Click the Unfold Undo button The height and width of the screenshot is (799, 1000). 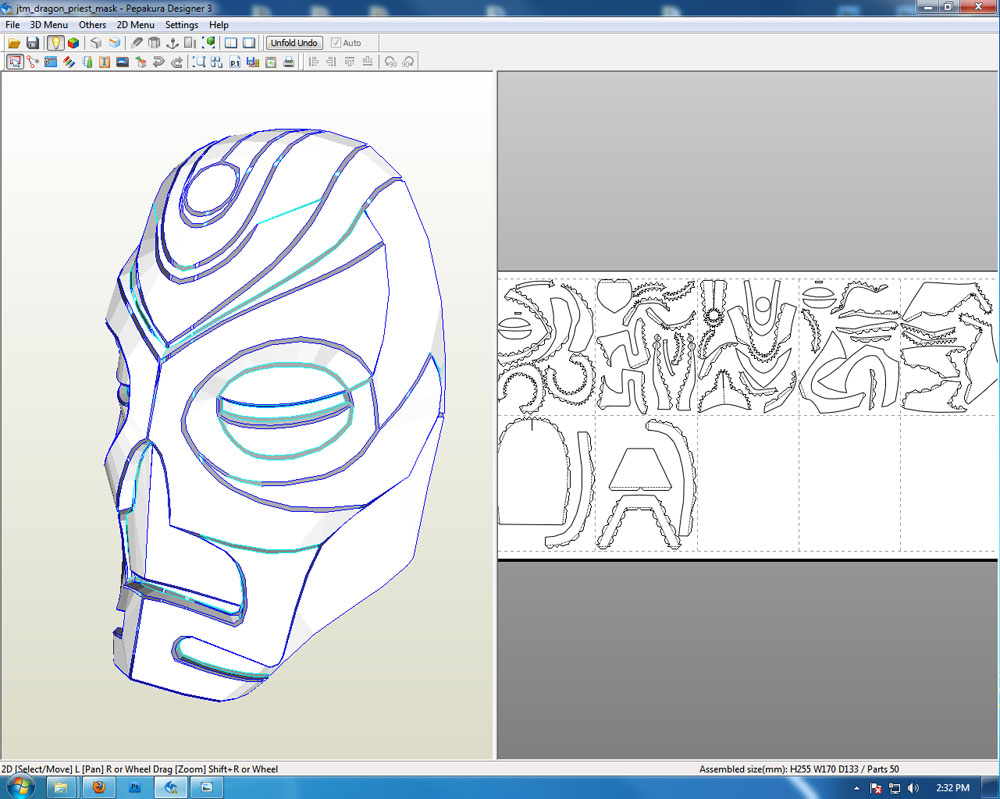(294, 43)
